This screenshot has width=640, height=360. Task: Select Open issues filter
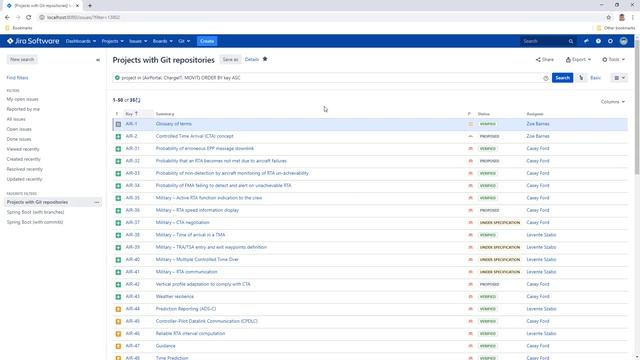19,129
